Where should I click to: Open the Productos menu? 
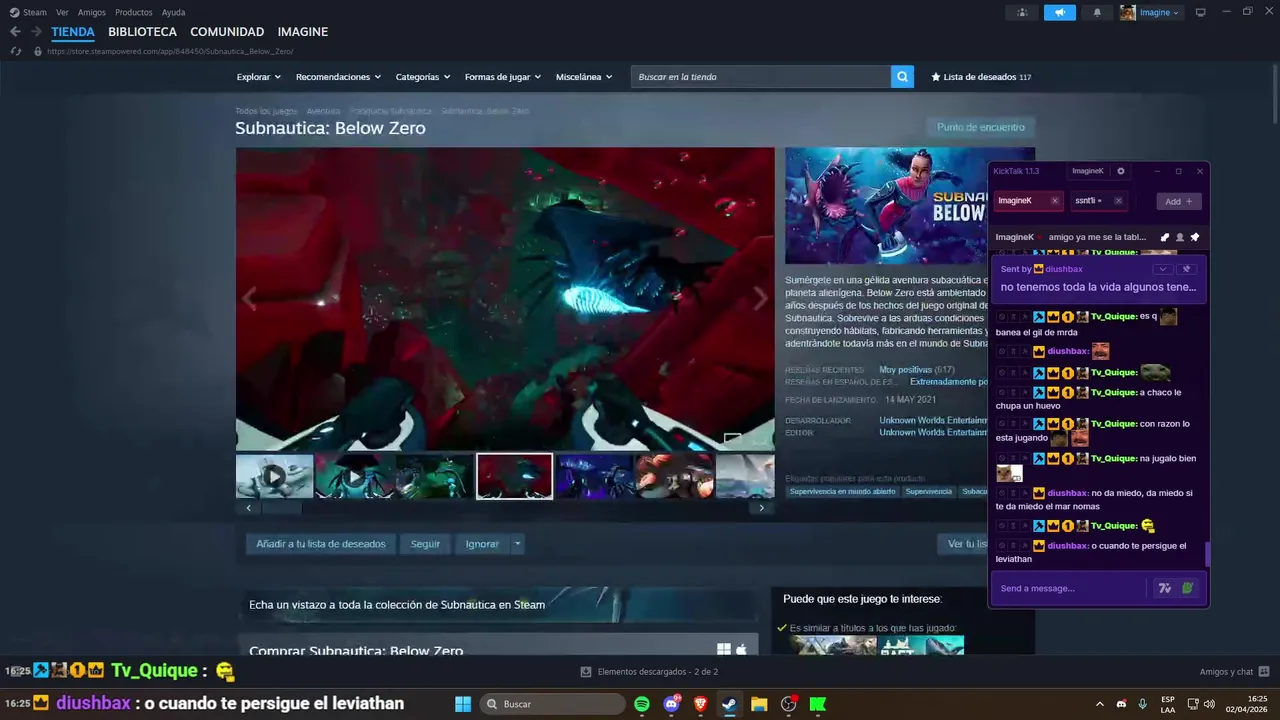pos(134,12)
